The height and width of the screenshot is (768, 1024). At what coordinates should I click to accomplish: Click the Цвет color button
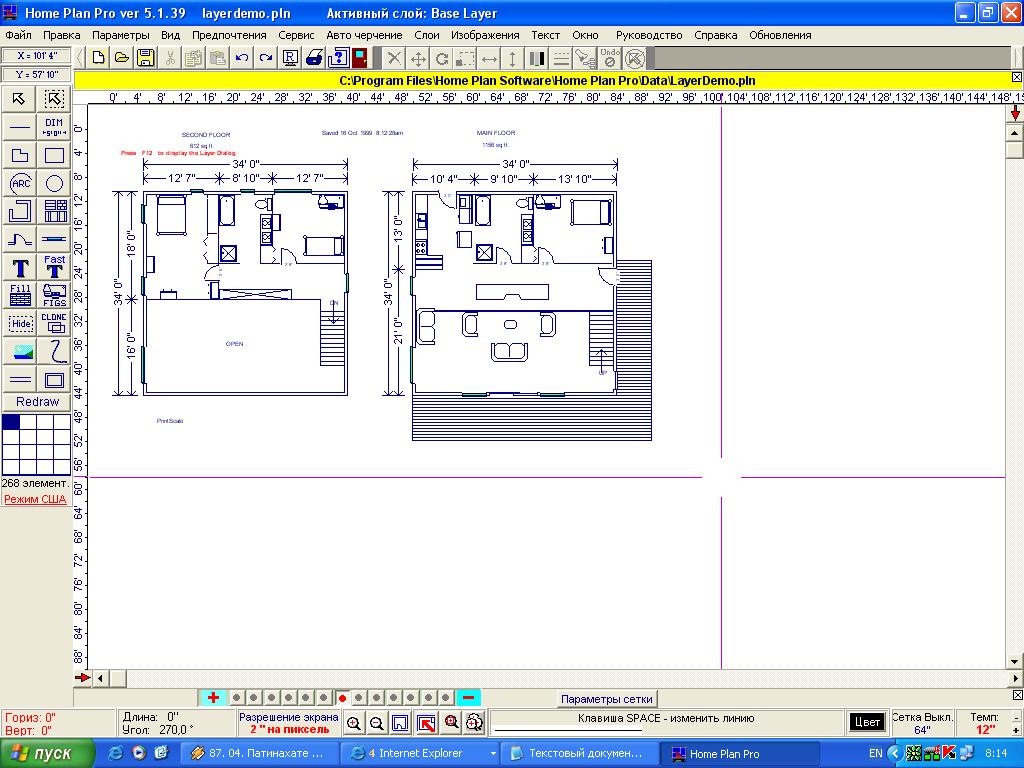click(867, 722)
